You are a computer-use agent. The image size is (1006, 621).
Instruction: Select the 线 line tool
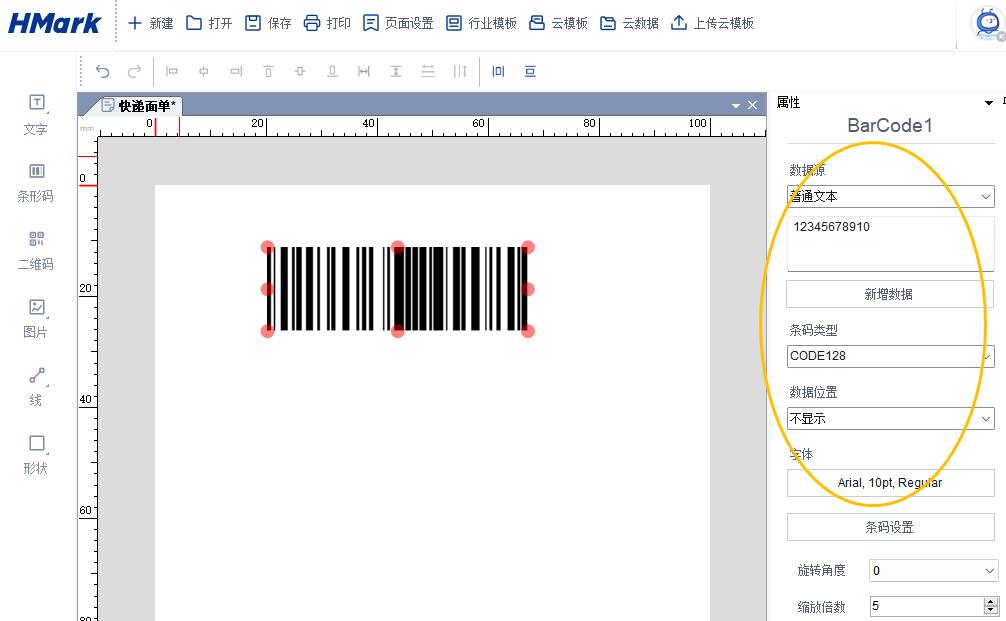(x=37, y=385)
